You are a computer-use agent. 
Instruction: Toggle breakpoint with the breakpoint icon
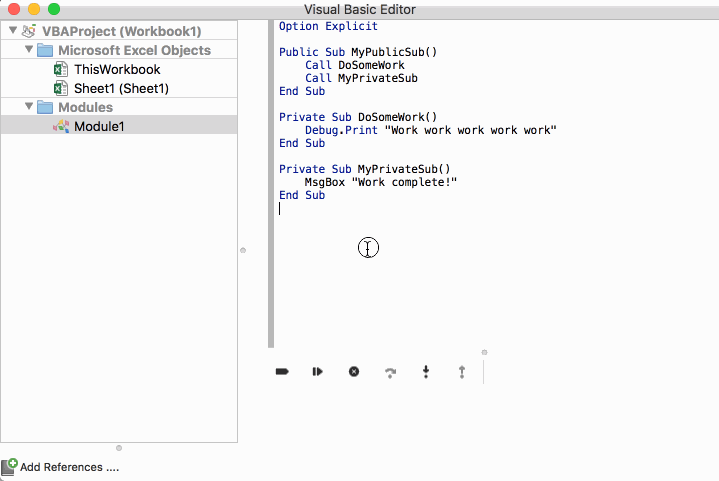click(x=282, y=371)
